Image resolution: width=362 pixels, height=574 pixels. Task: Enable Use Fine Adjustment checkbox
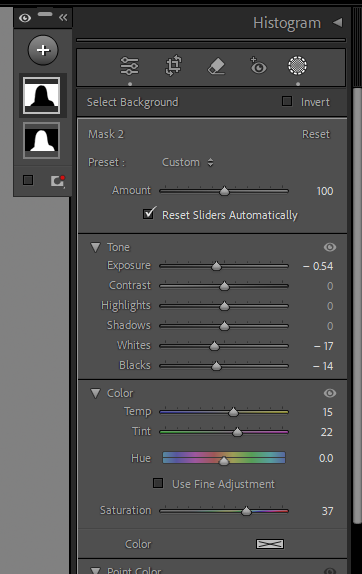(x=158, y=483)
